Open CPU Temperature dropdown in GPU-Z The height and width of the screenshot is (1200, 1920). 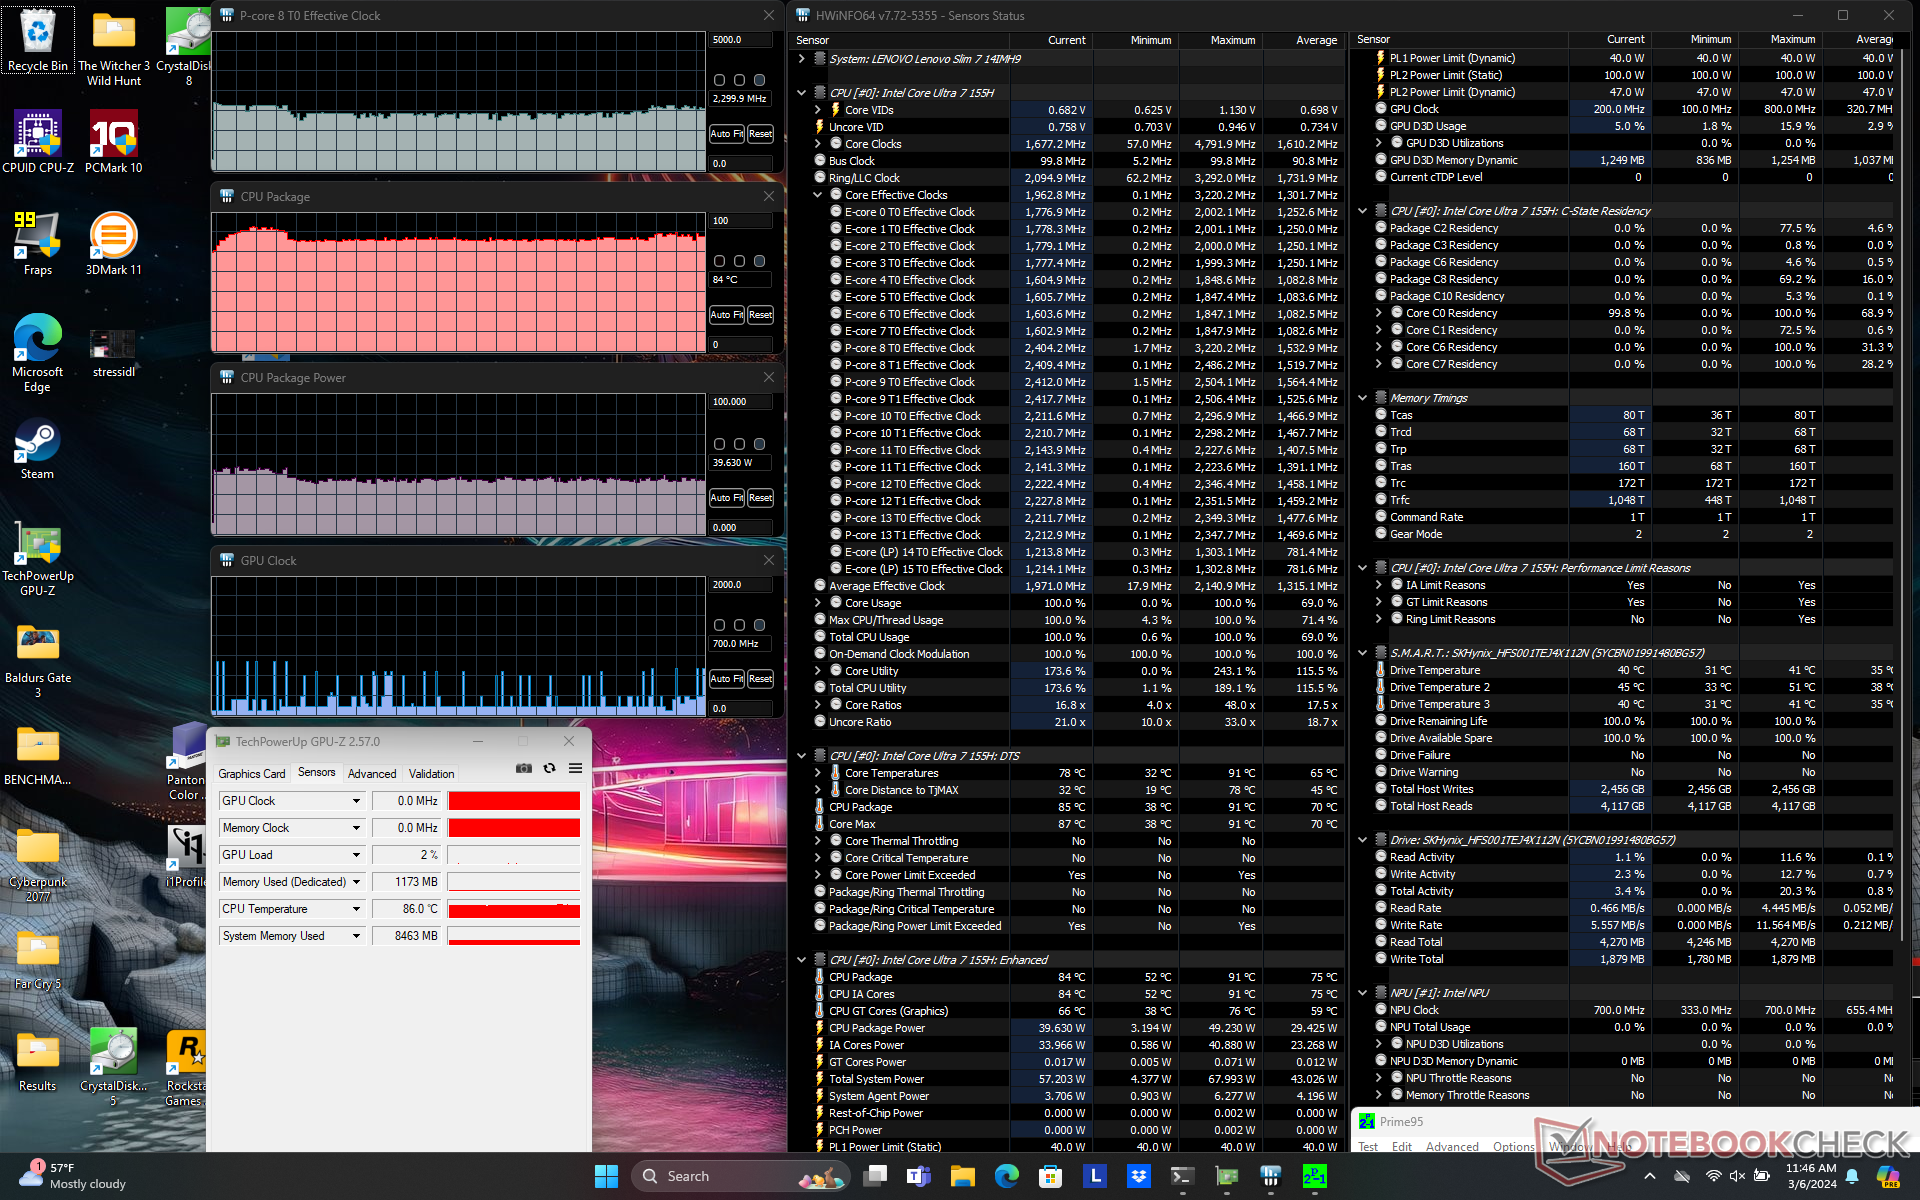(356, 909)
